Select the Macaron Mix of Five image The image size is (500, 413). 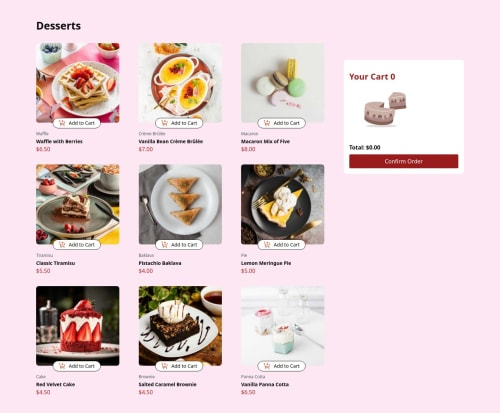[x=283, y=83]
